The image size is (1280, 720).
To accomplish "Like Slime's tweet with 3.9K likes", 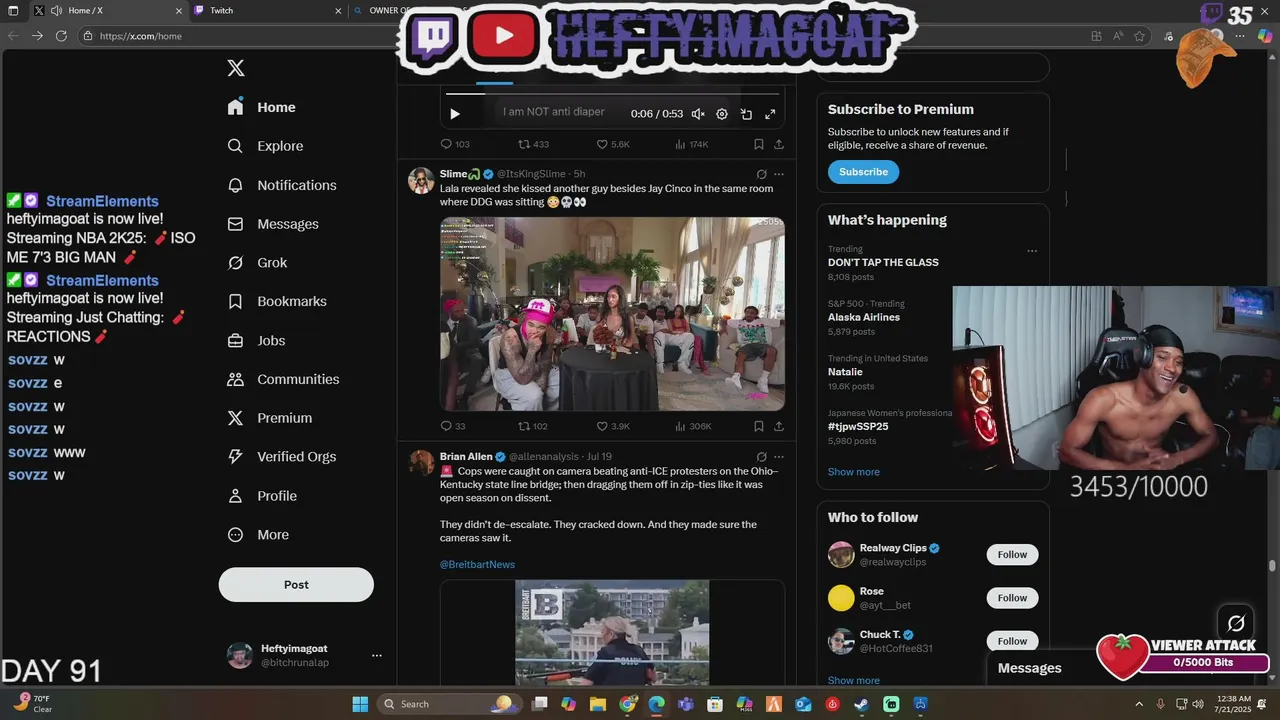I will 613,426.
